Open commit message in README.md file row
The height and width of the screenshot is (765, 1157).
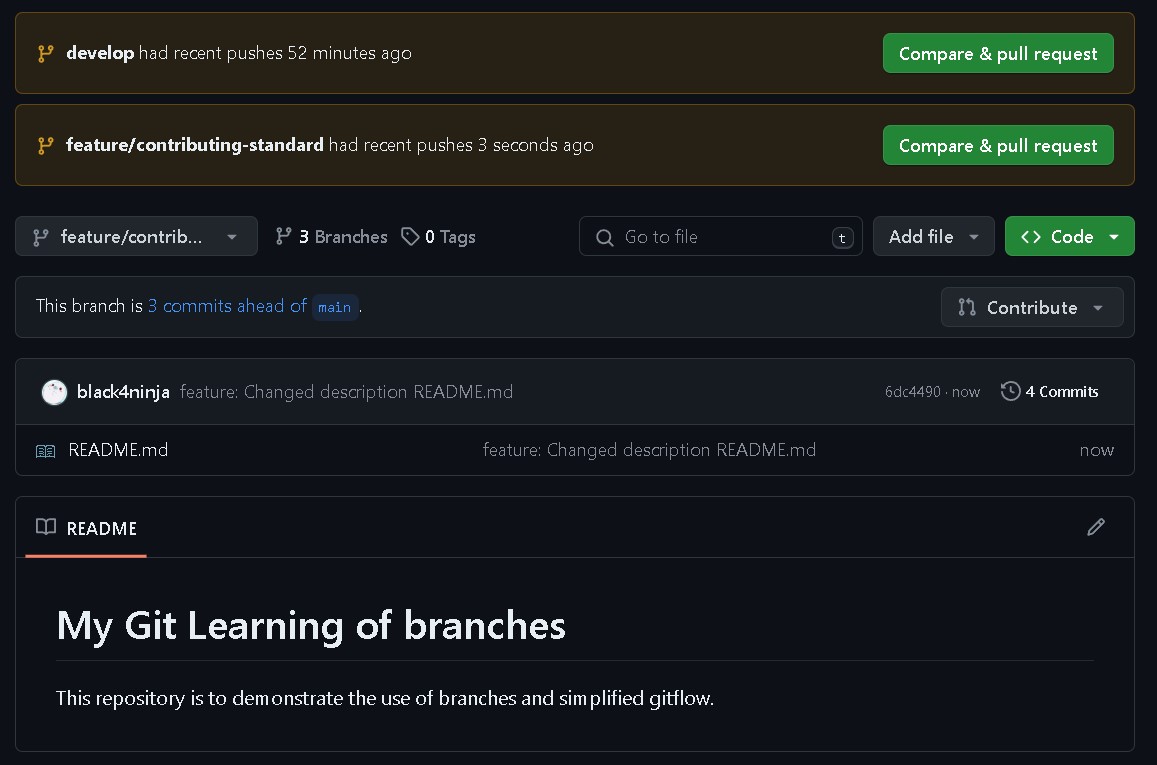(x=649, y=450)
